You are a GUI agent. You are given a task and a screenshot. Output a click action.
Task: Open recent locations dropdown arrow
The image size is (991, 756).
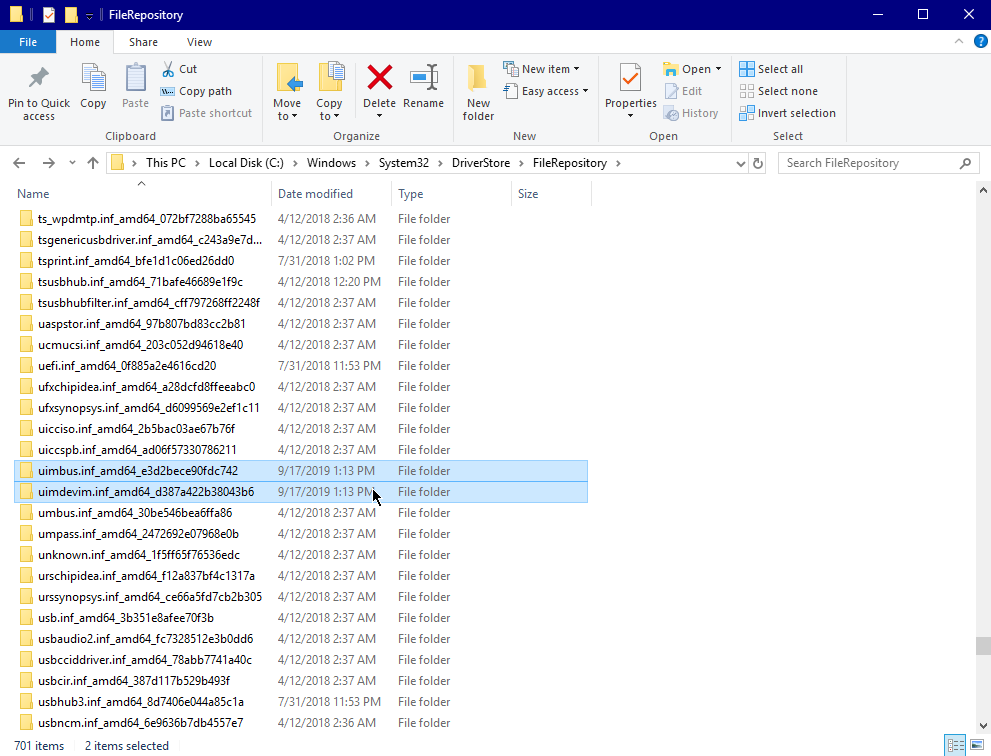[72, 163]
